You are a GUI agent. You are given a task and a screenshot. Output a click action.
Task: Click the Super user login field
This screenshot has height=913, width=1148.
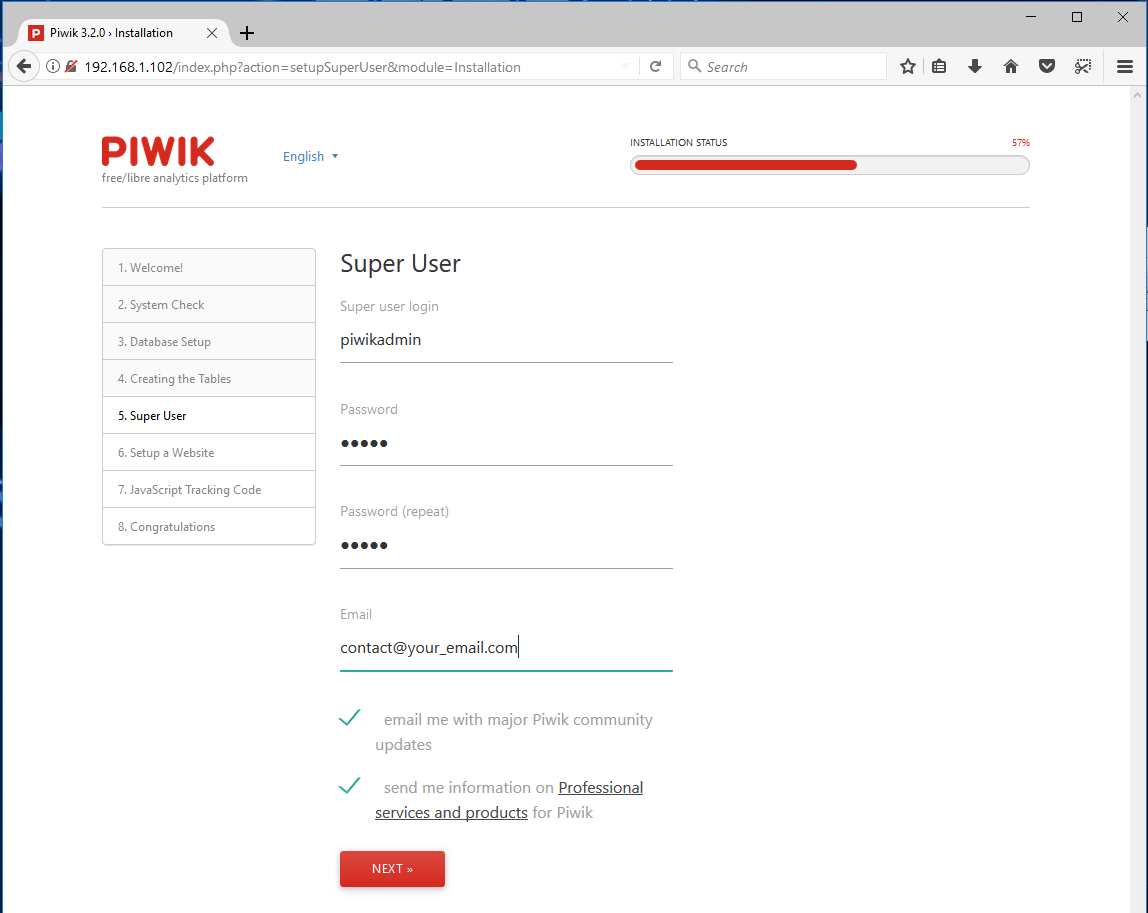click(506, 340)
